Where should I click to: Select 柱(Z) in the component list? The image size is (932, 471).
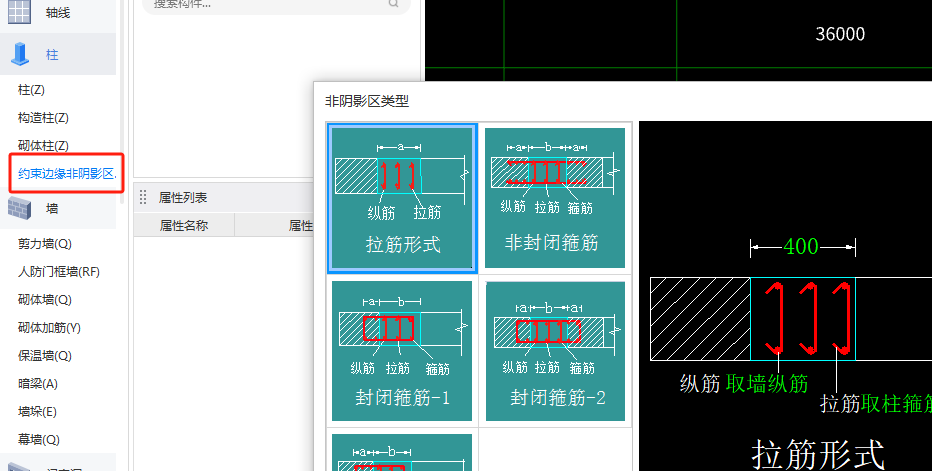point(32,90)
